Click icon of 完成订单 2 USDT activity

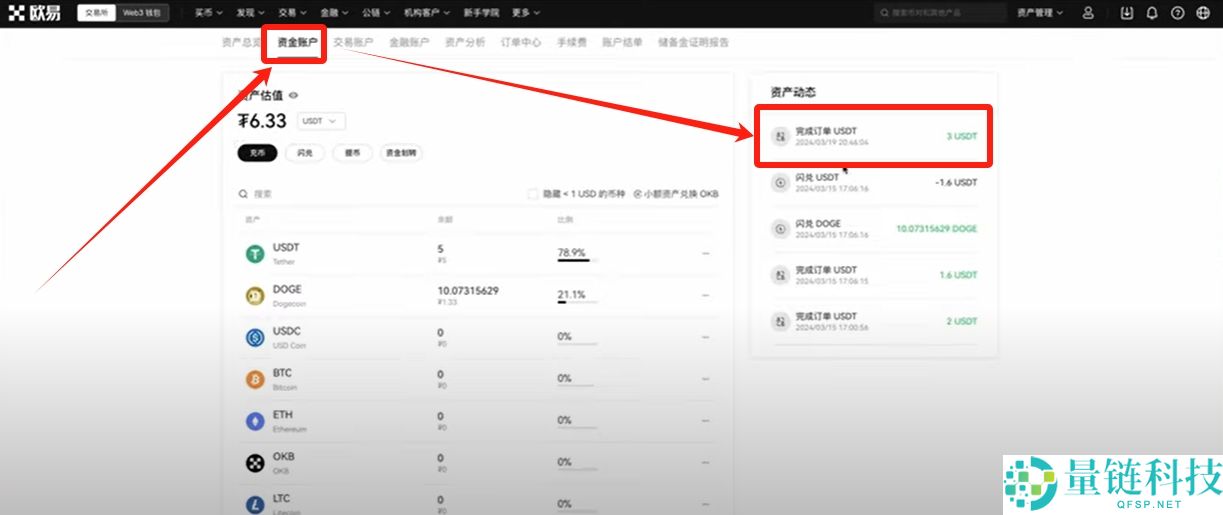click(x=781, y=321)
